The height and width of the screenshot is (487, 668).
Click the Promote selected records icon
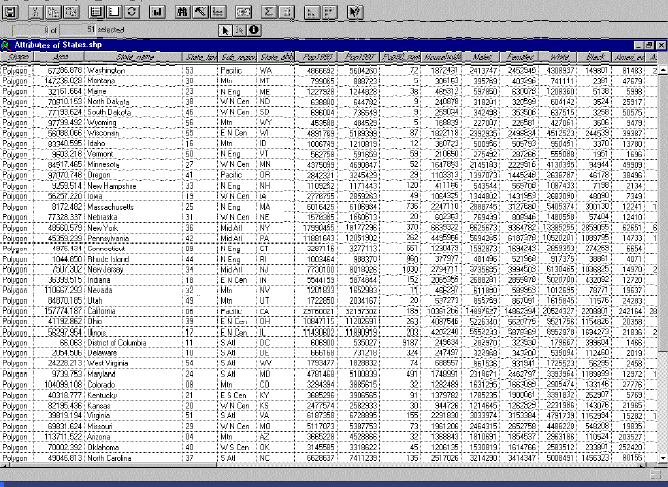215,11
